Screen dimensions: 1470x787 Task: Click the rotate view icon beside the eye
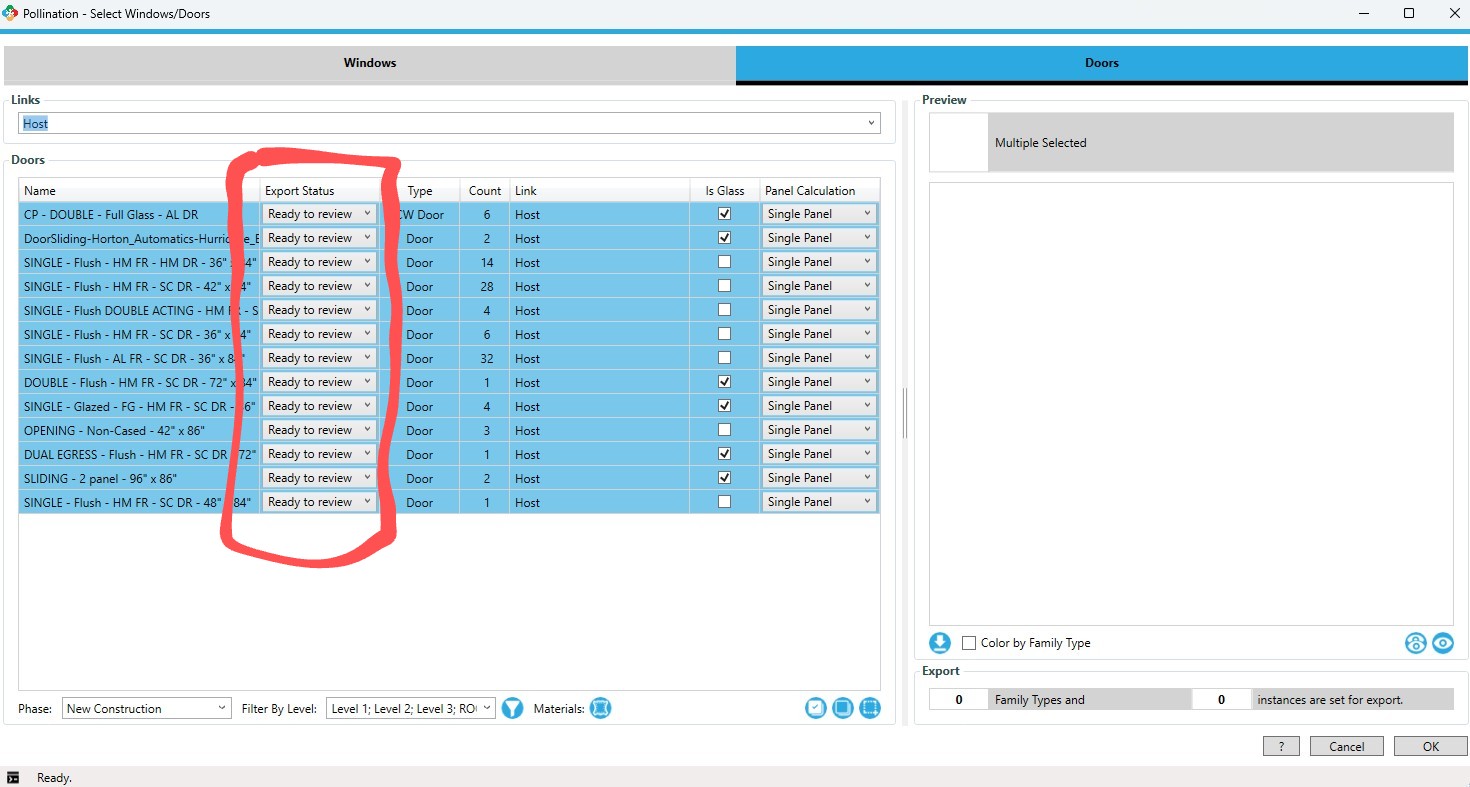coord(1415,643)
